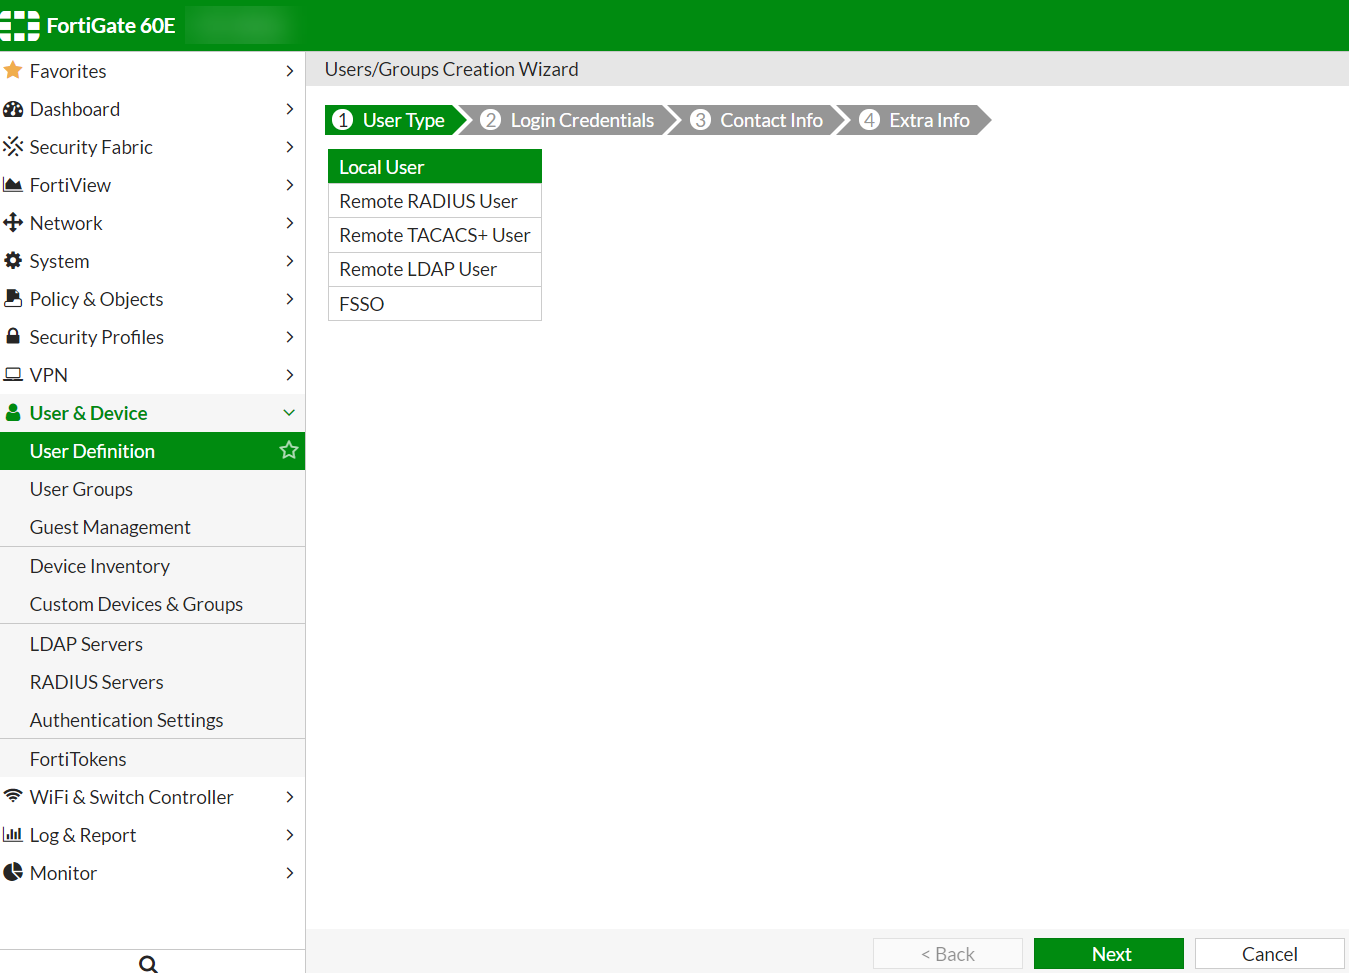The height and width of the screenshot is (973, 1349).
Task: Expand the Network menu chevron
Action: 290,223
